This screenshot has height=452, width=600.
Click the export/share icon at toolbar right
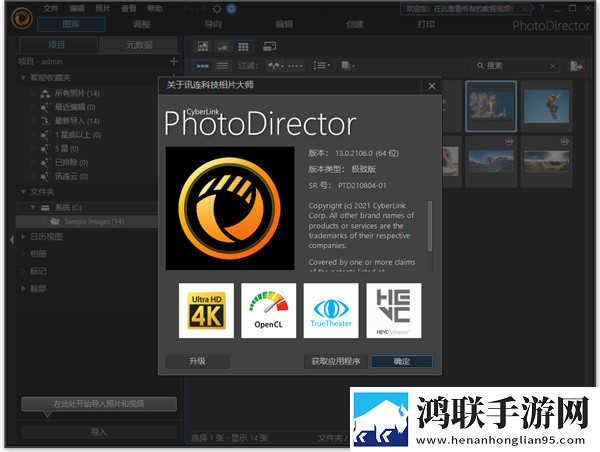click(576, 66)
